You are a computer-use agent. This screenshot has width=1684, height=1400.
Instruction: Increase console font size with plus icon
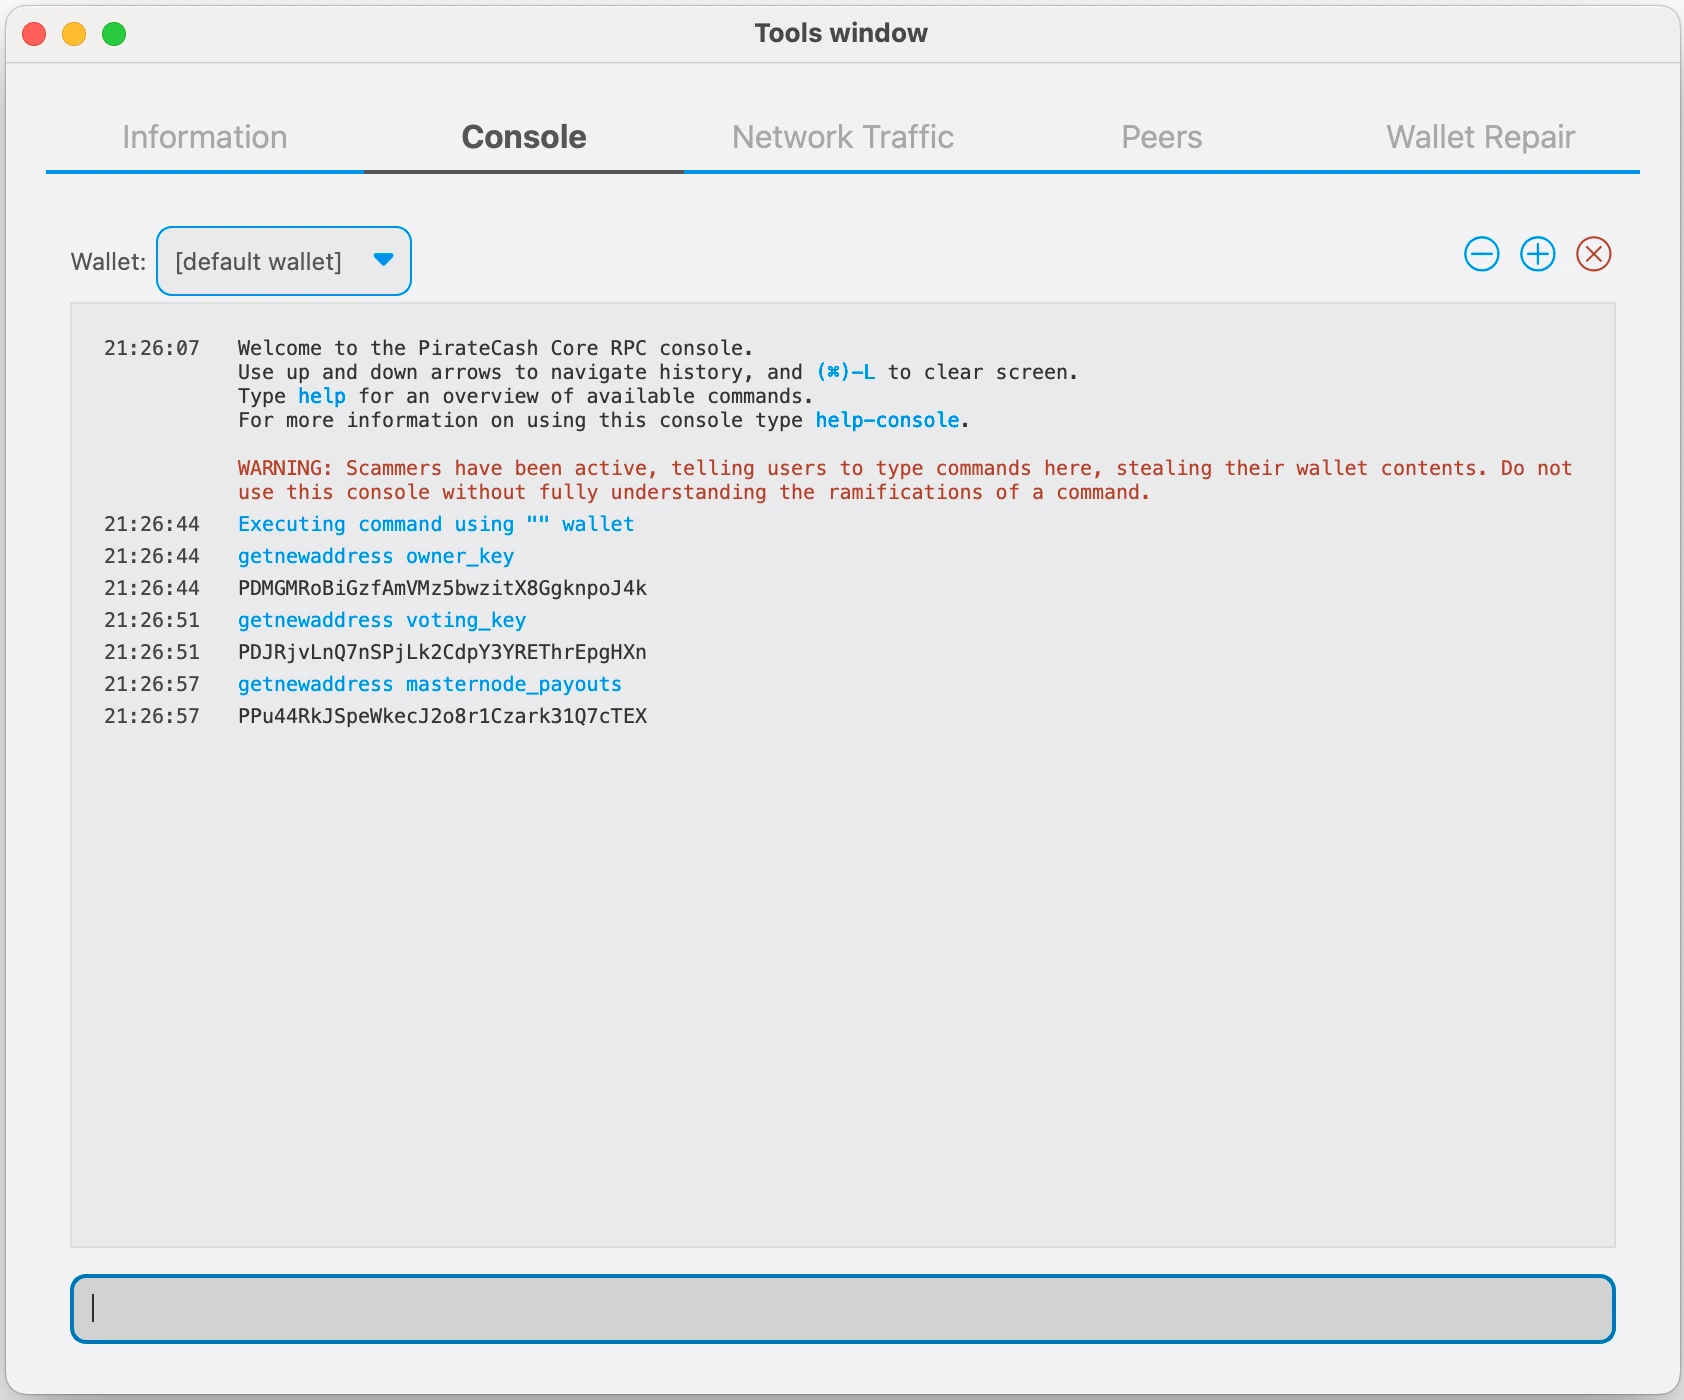tap(1537, 254)
